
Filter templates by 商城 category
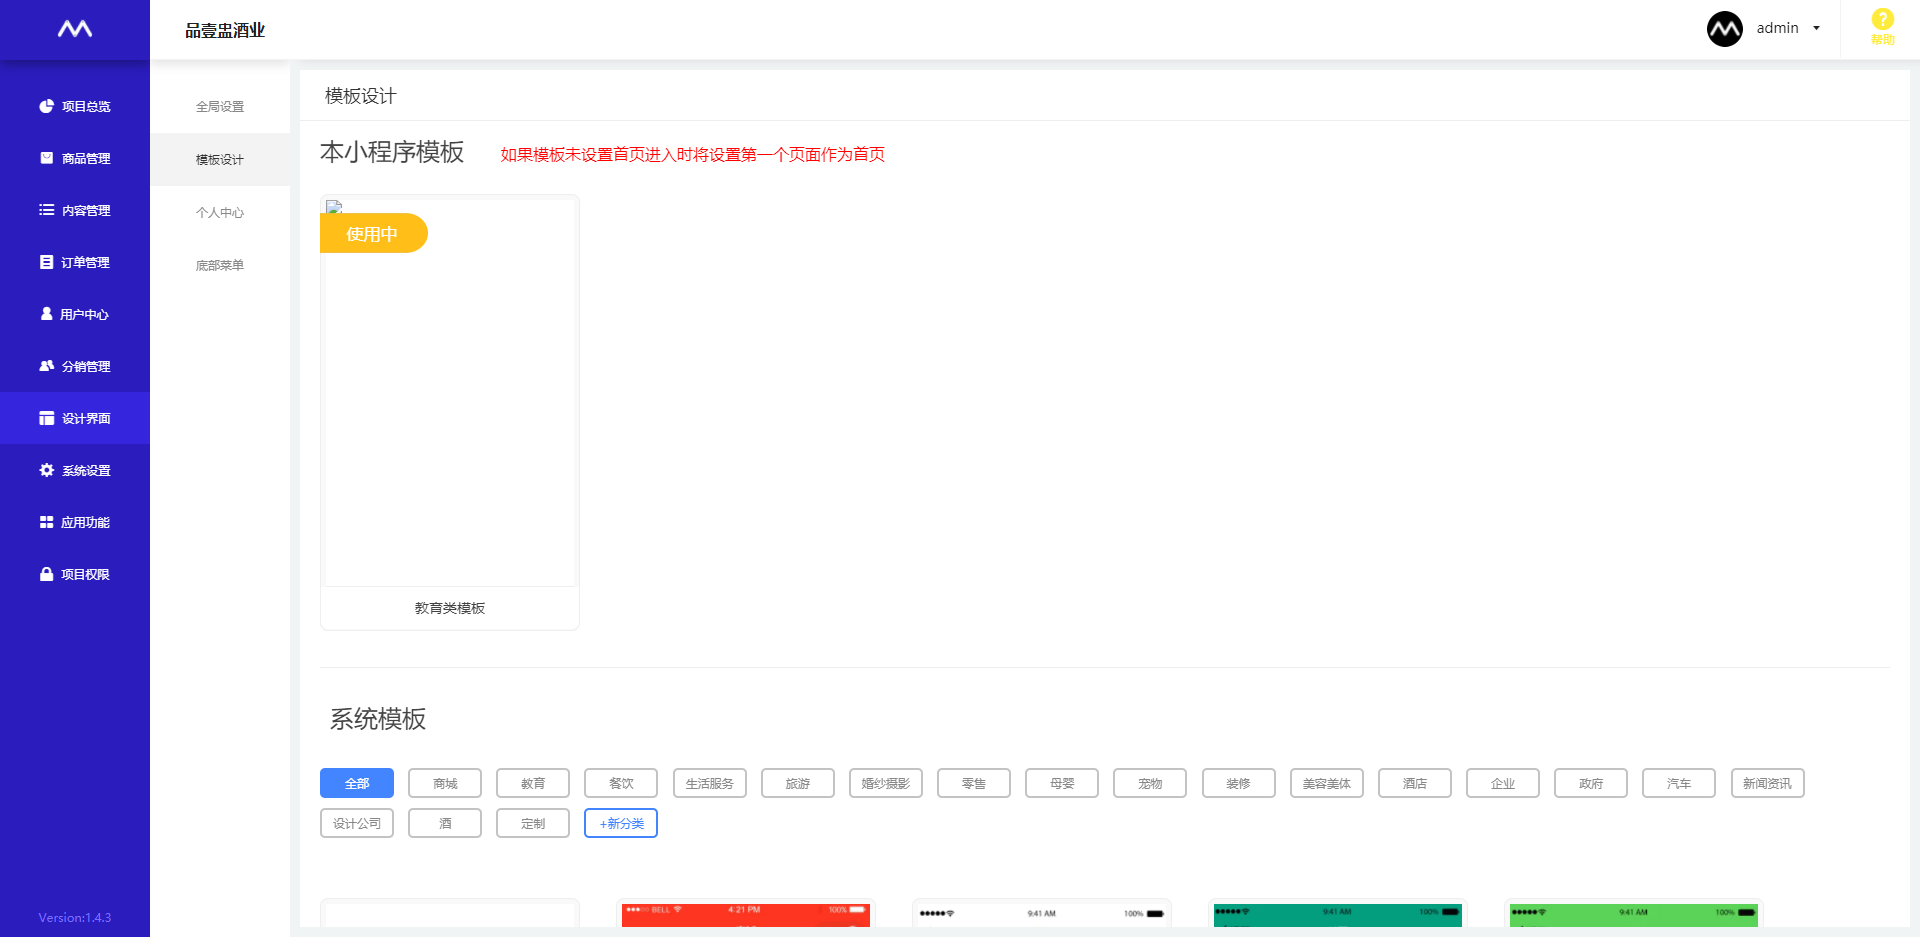(445, 783)
